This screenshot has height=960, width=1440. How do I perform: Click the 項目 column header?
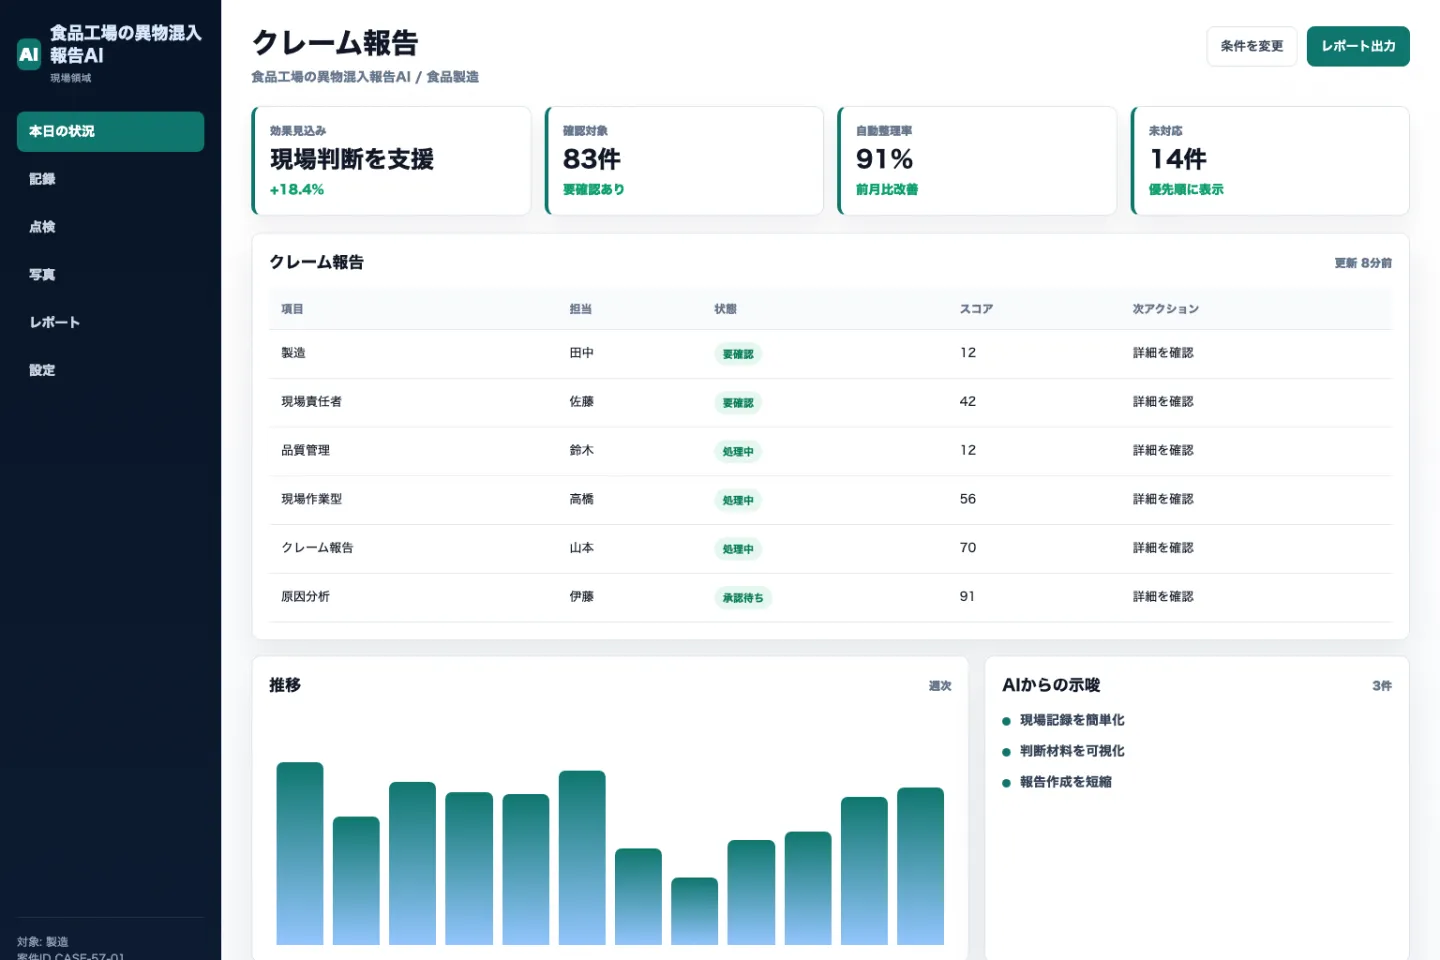pos(292,309)
